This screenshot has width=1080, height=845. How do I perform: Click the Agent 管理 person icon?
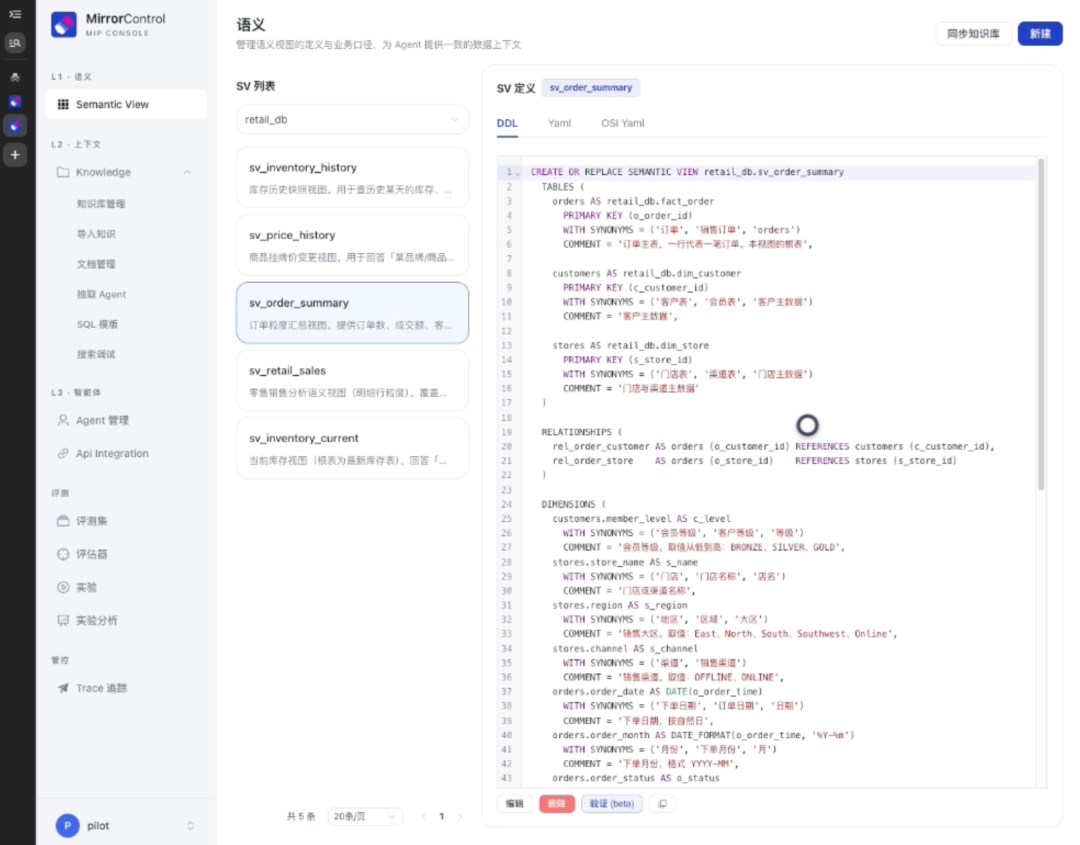(63, 420)
